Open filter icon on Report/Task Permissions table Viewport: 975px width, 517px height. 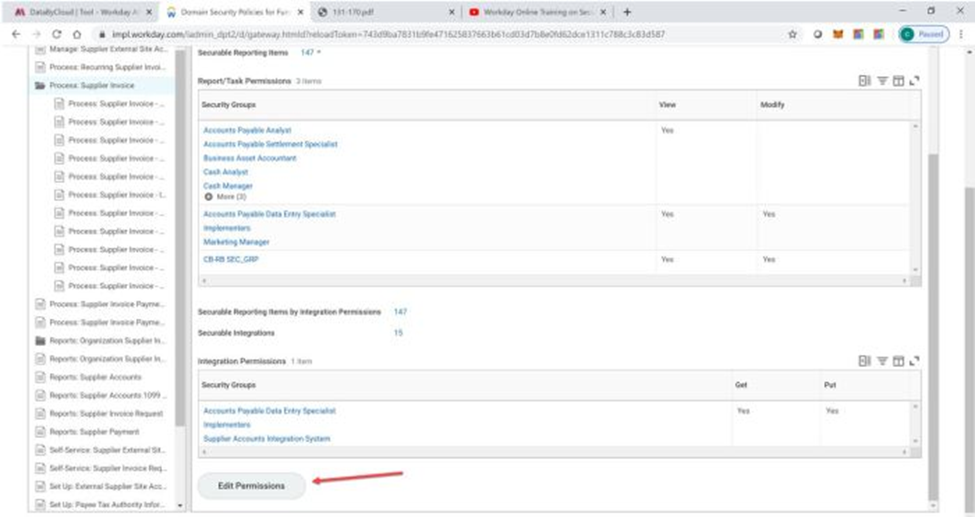click(x=882, y=81)
